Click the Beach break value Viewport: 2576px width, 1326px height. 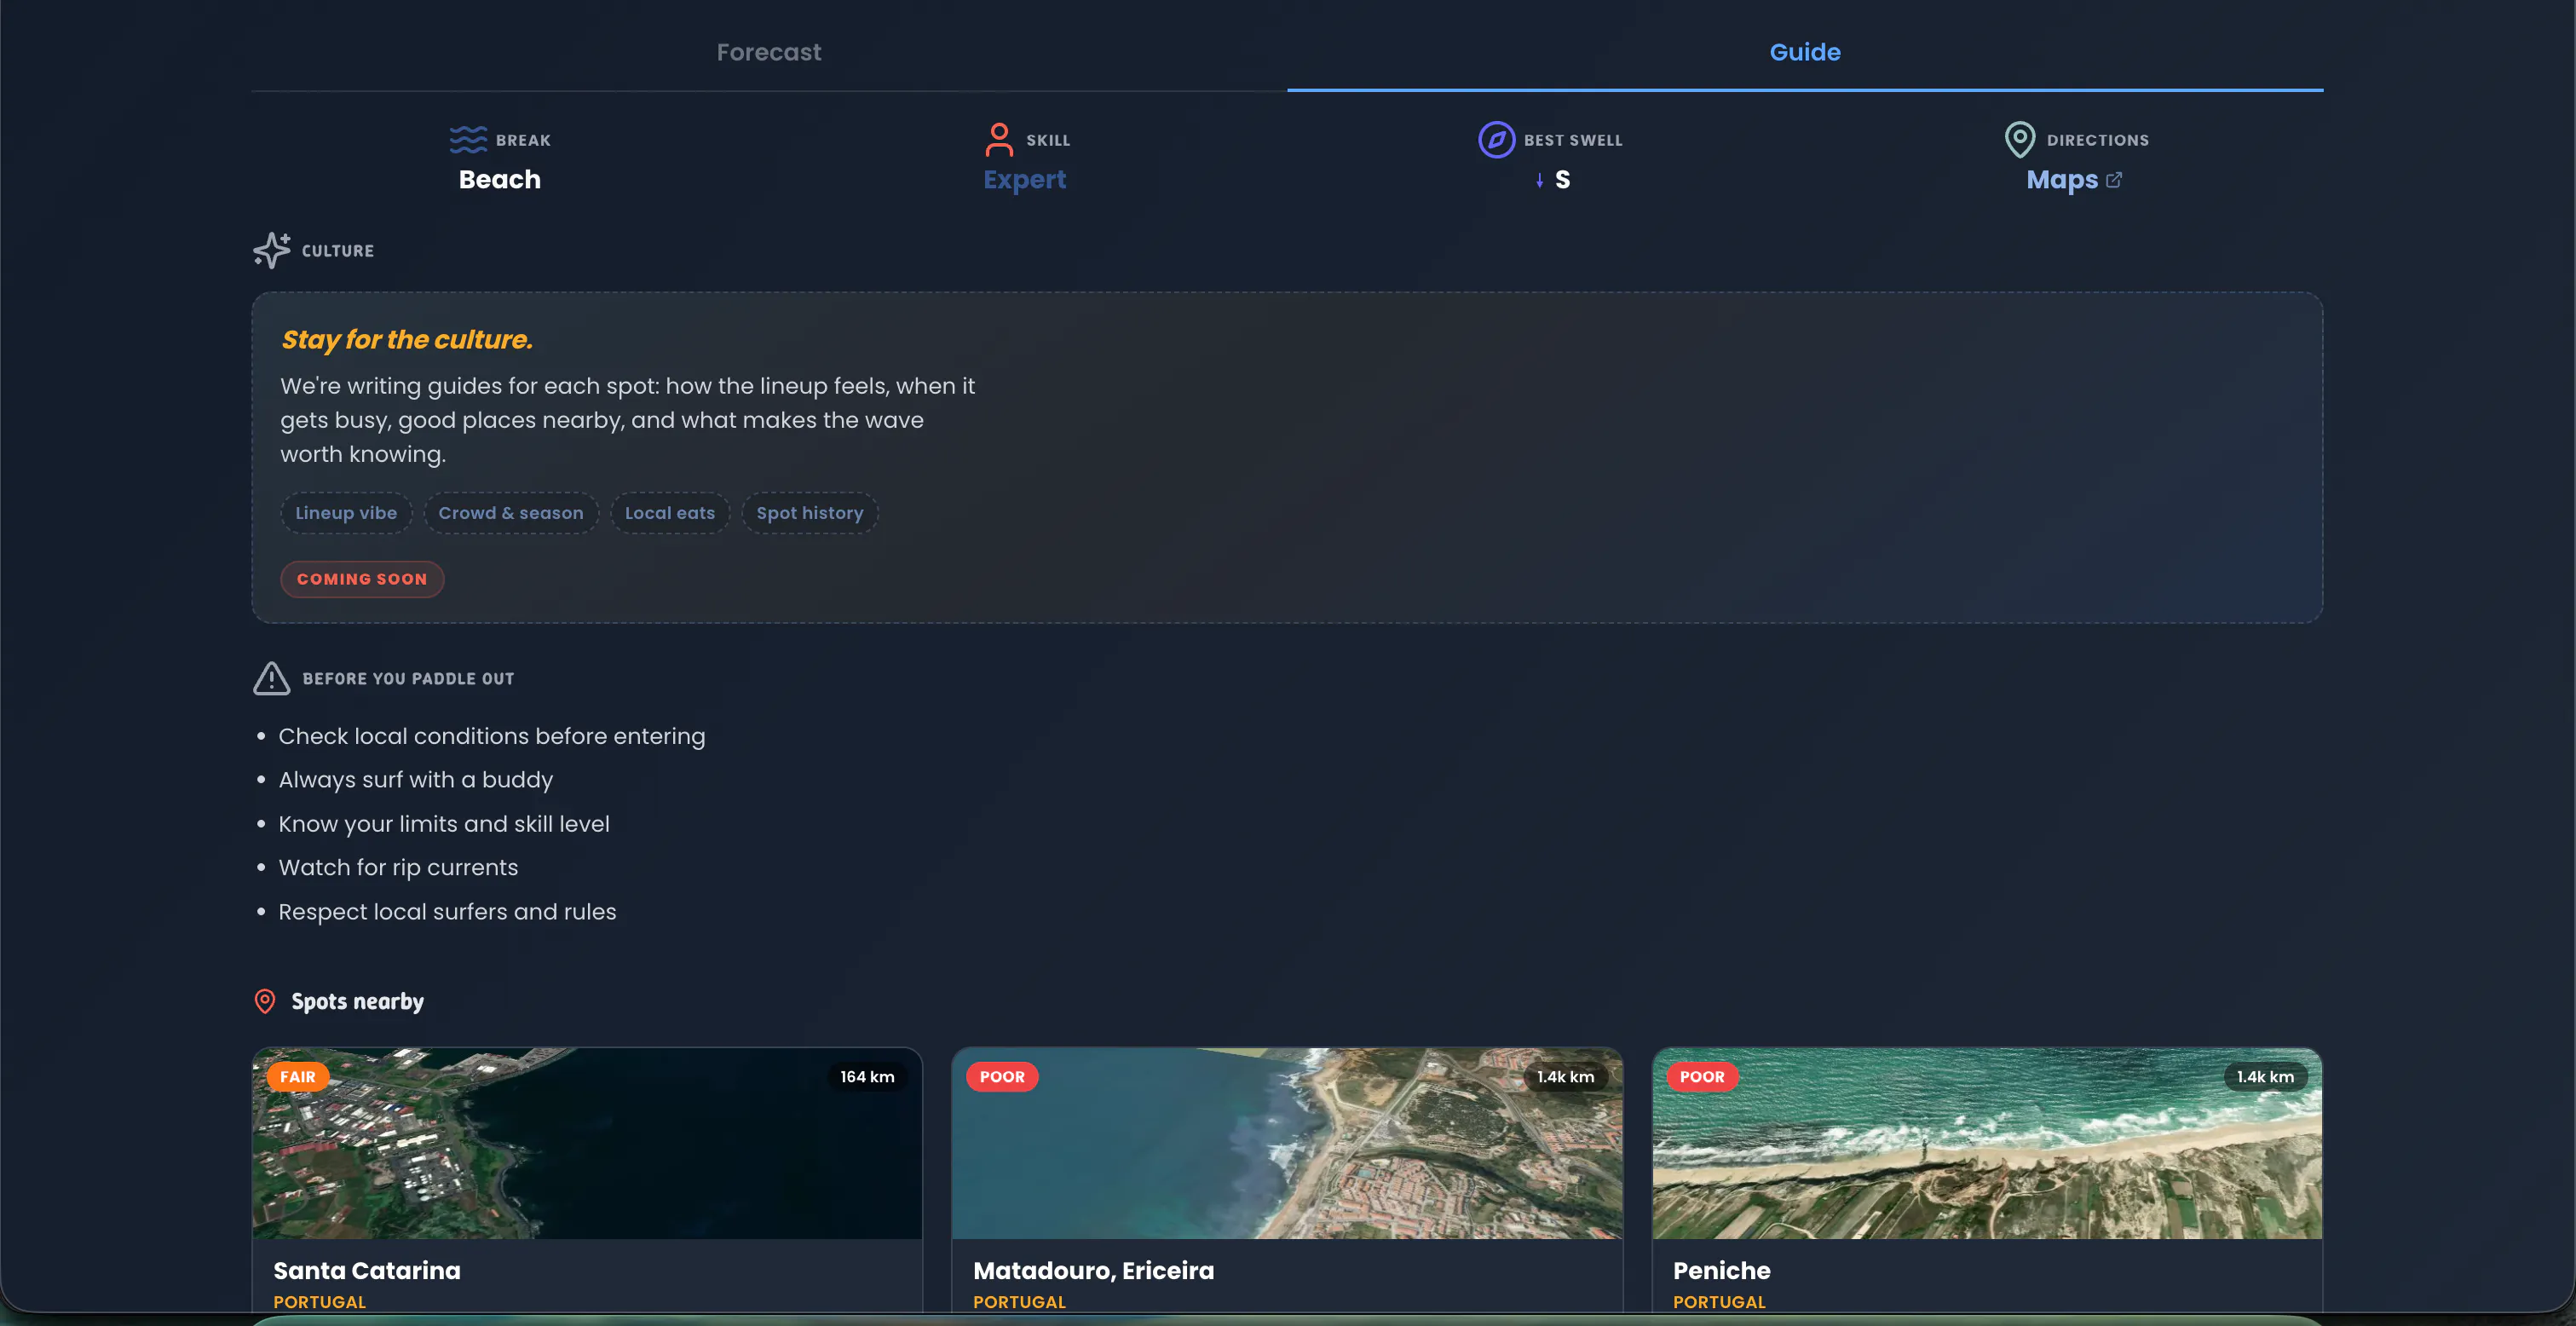(500, 180)
